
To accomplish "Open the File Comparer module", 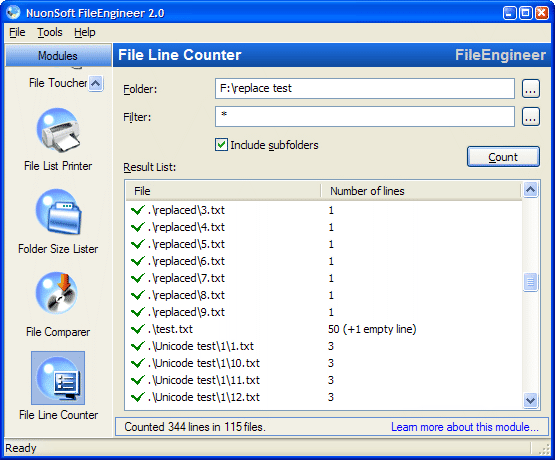I will coord(58,294).
